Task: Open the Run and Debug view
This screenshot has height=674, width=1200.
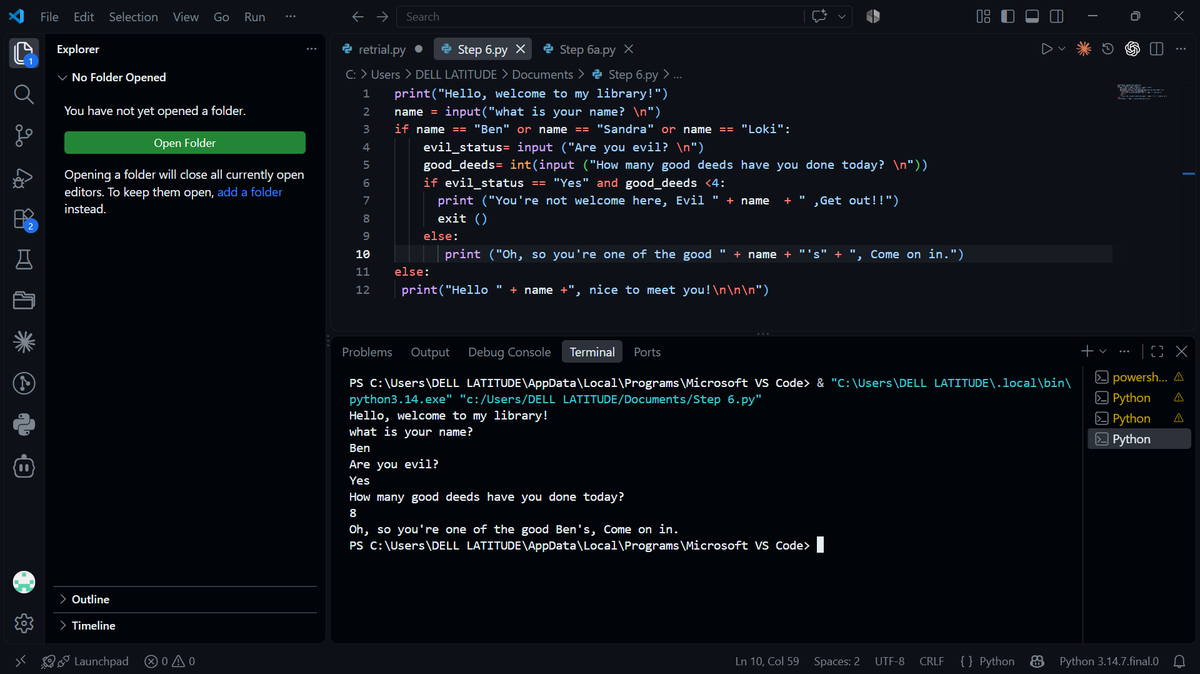Action: coord(24,177)
